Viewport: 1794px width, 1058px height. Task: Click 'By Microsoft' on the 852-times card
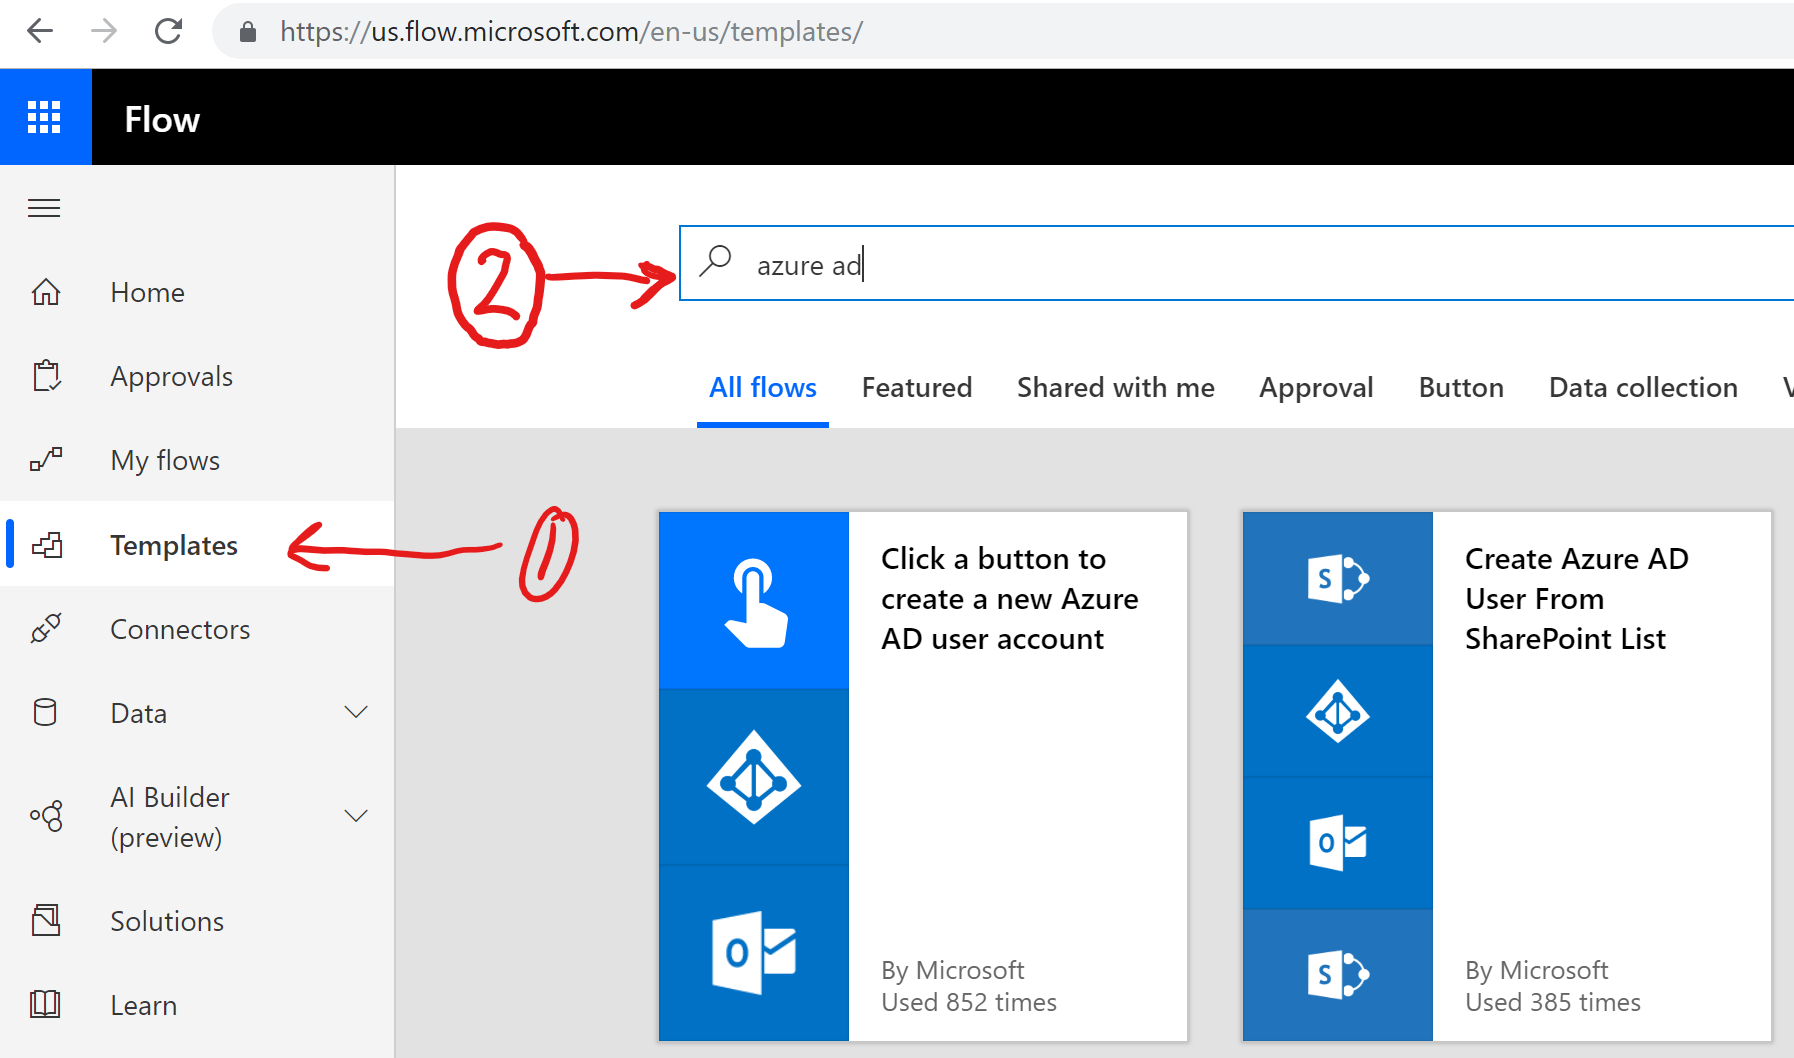click(x=952, y=971)
